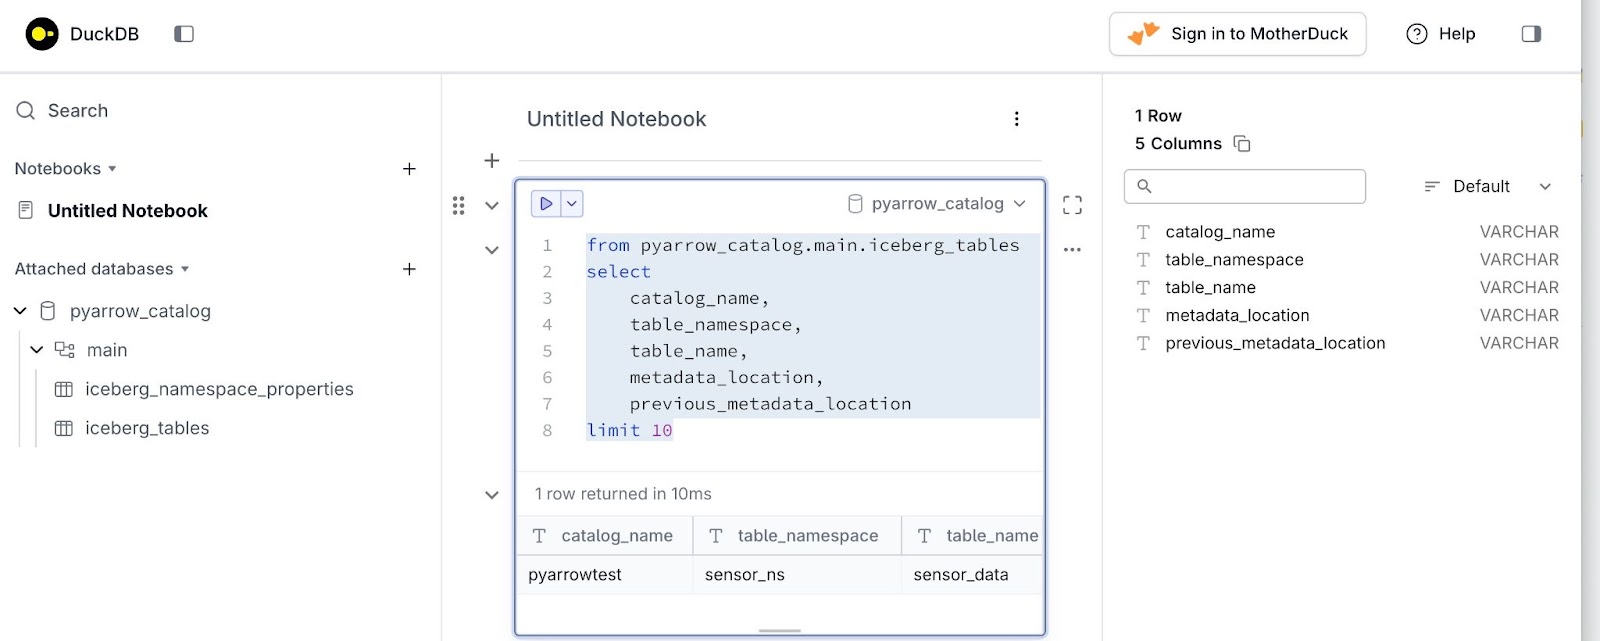Toggle the right inspector panel icon
Viewport: 1600px width, 641px height.
tap(1531, 34)
